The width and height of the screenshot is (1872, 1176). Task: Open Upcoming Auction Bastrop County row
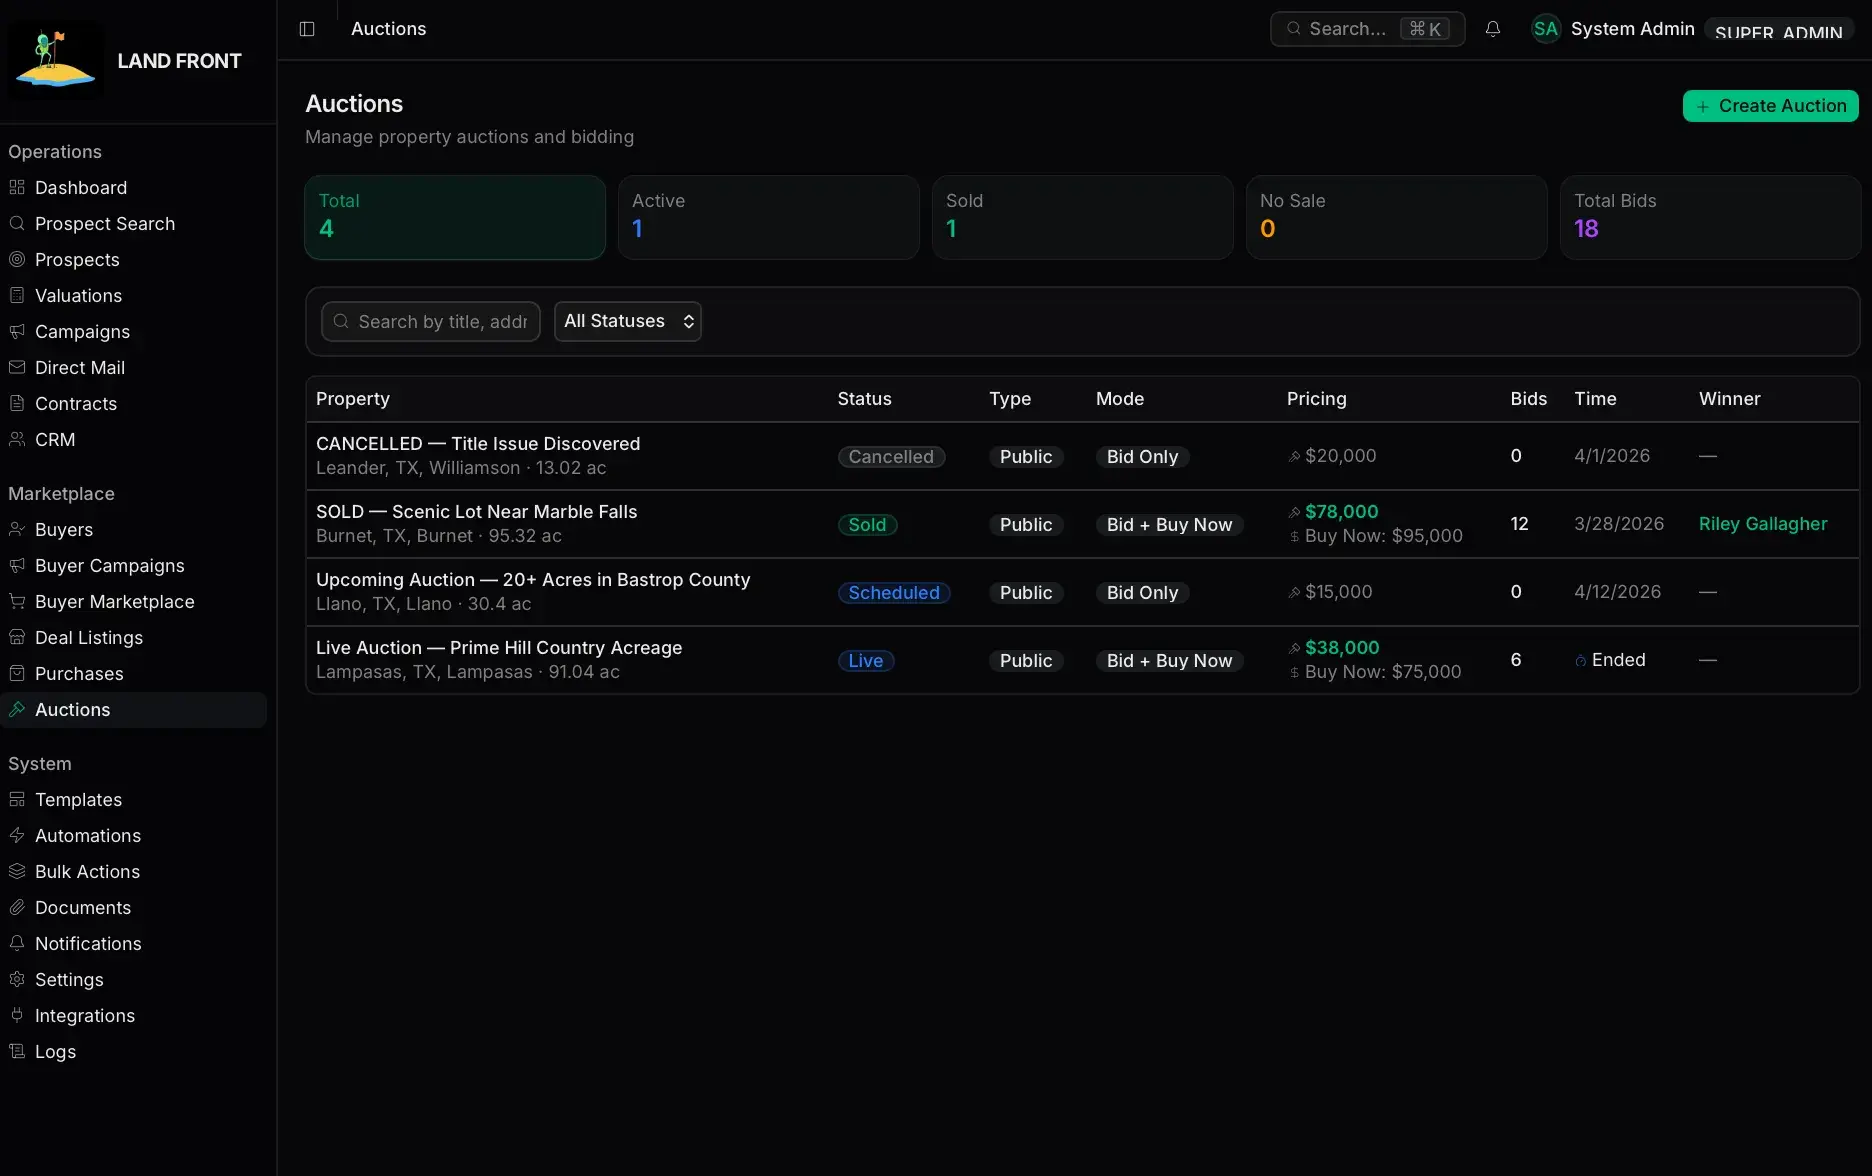1082,592
